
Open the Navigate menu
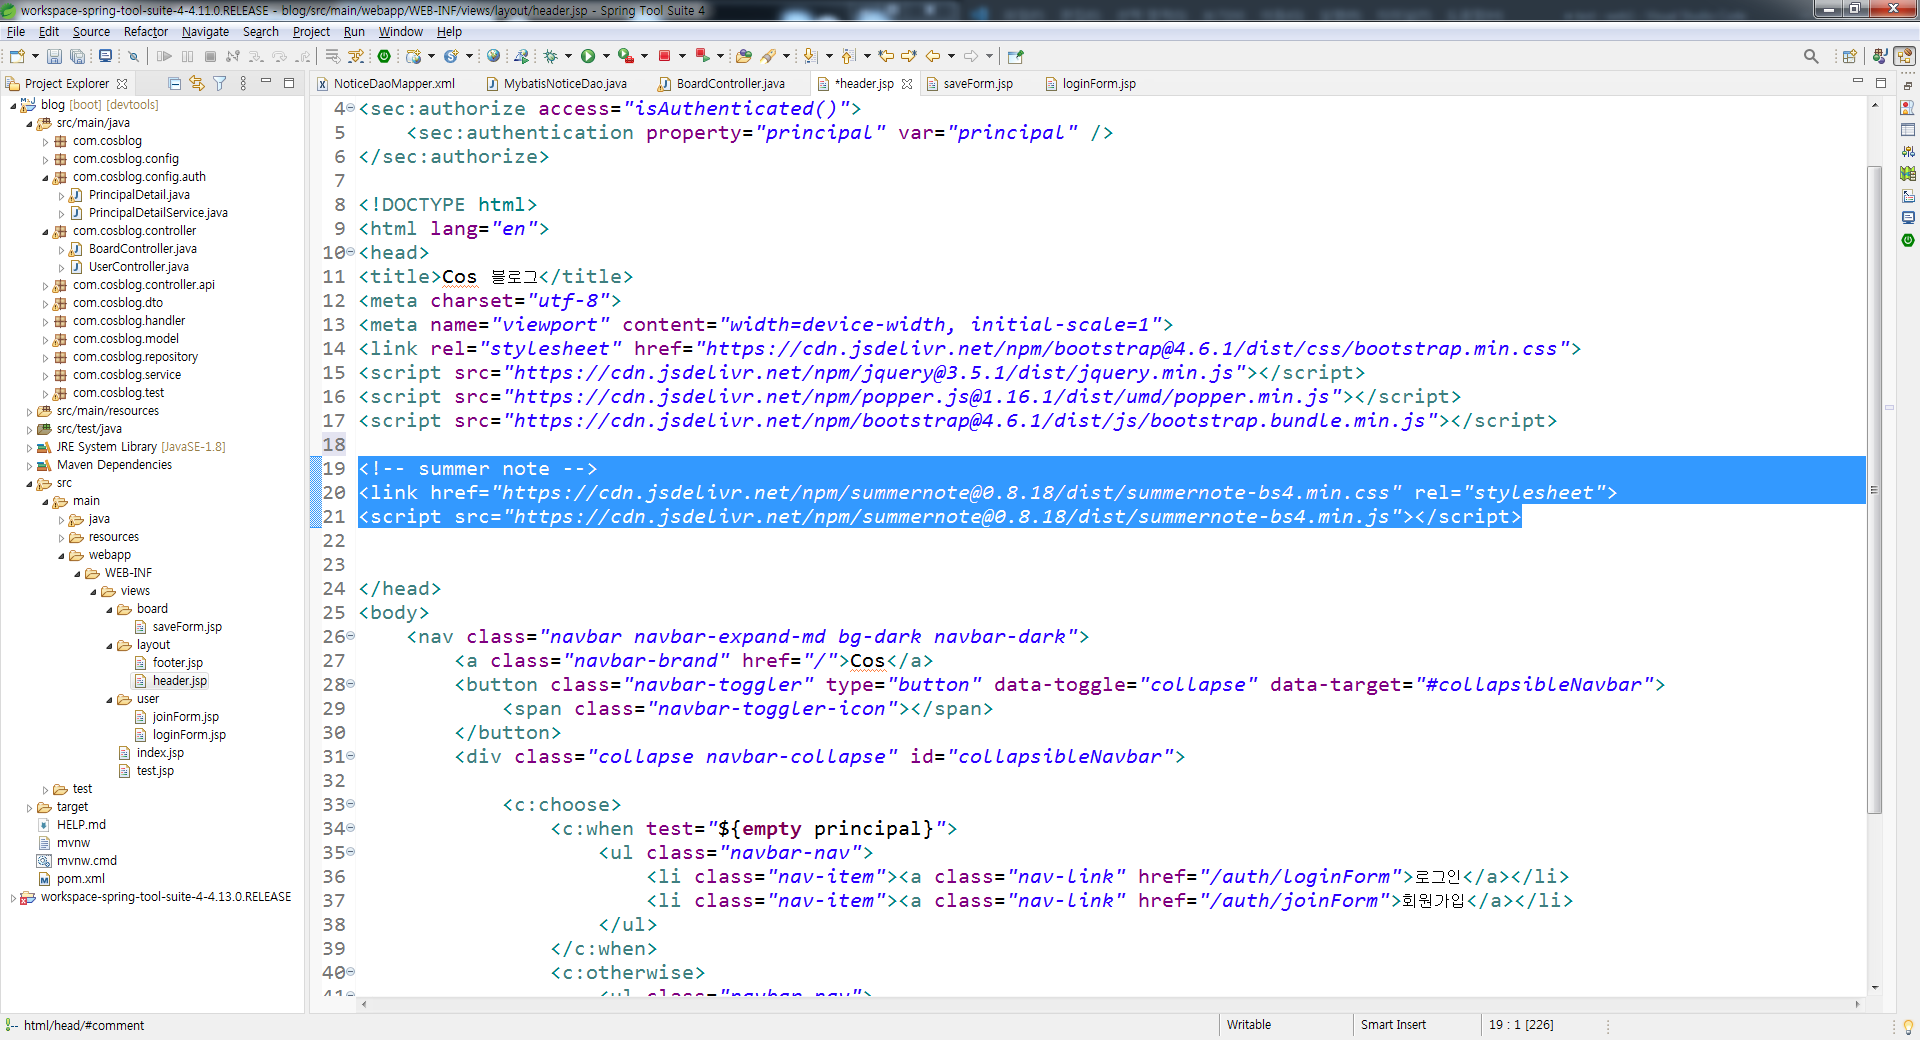[x=205, y=32]
